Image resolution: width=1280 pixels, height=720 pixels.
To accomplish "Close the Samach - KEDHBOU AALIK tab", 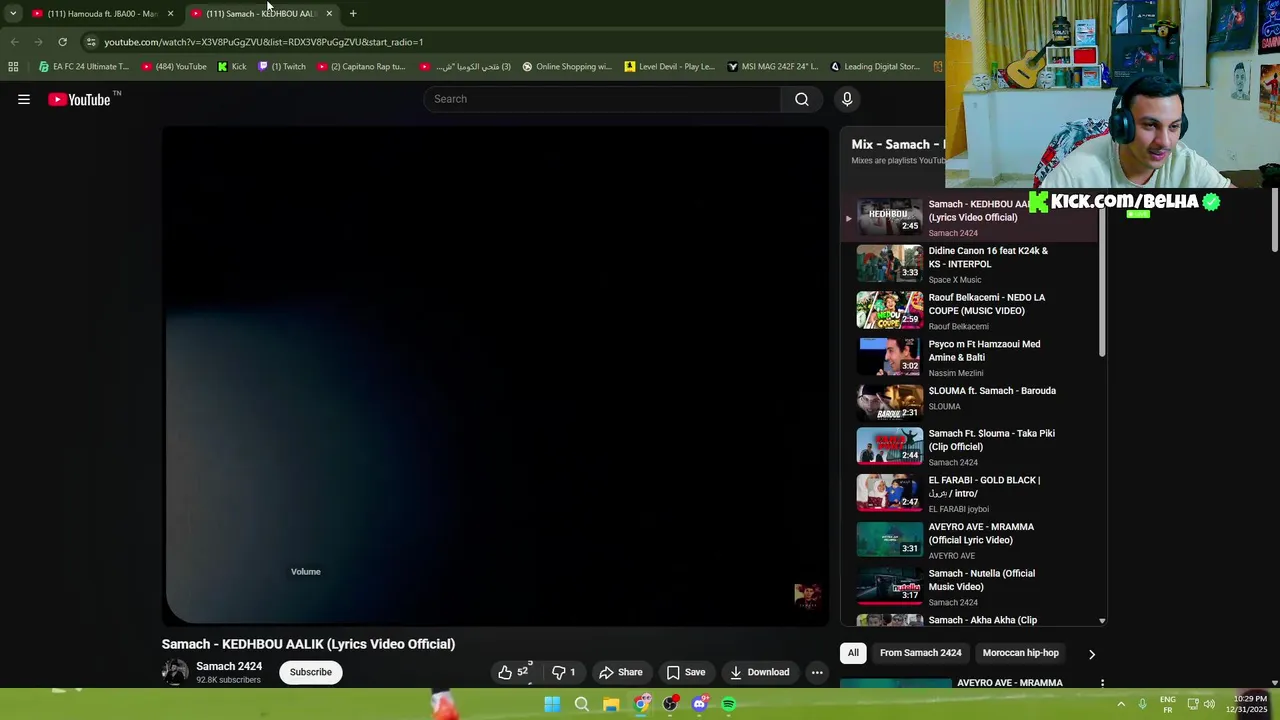I will [x=329, y=13].
